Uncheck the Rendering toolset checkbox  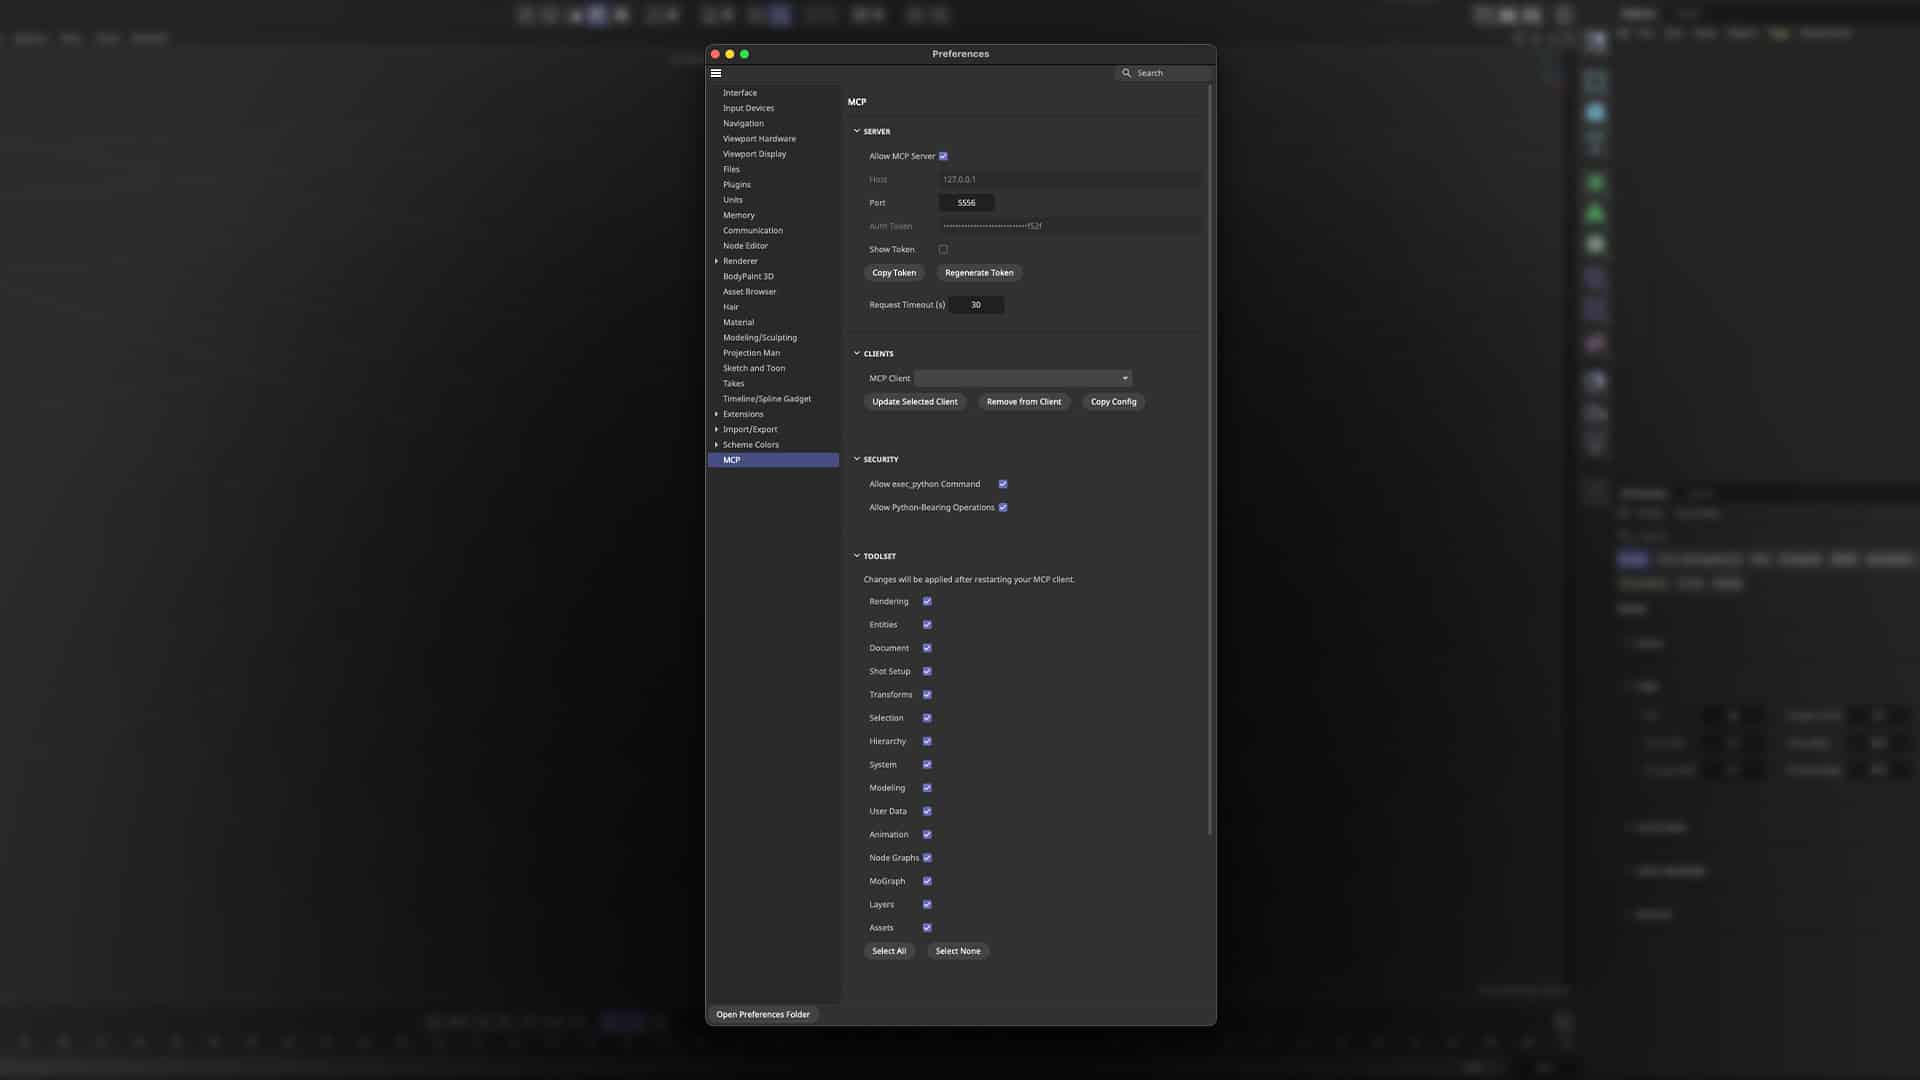tap(927, 601)
